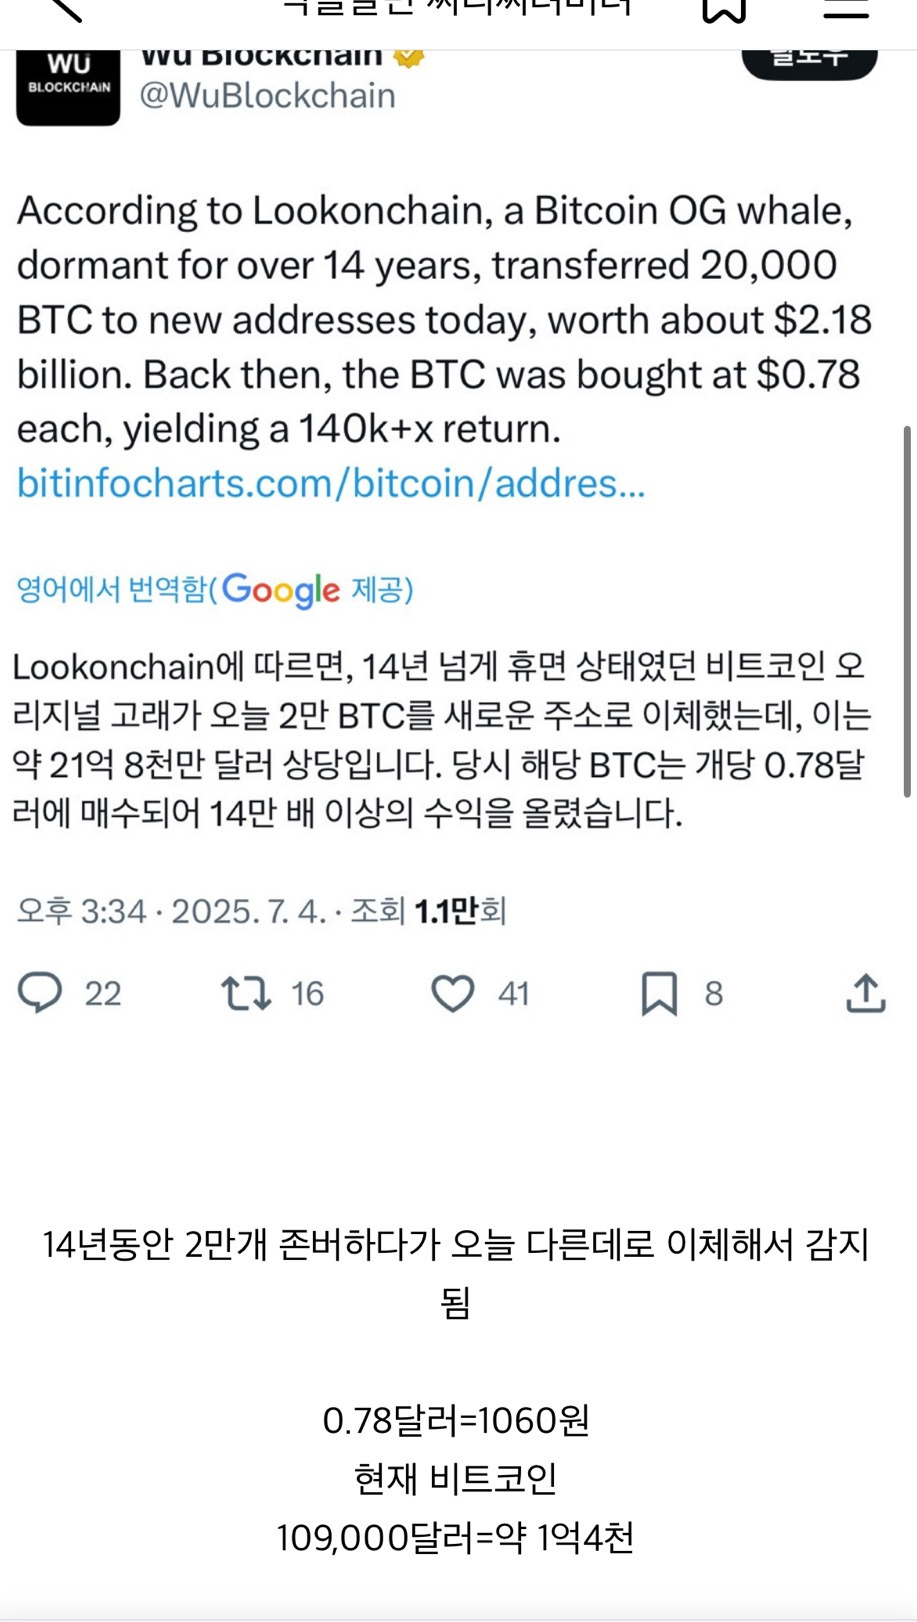Open the hamburger menu

(846, 10)
